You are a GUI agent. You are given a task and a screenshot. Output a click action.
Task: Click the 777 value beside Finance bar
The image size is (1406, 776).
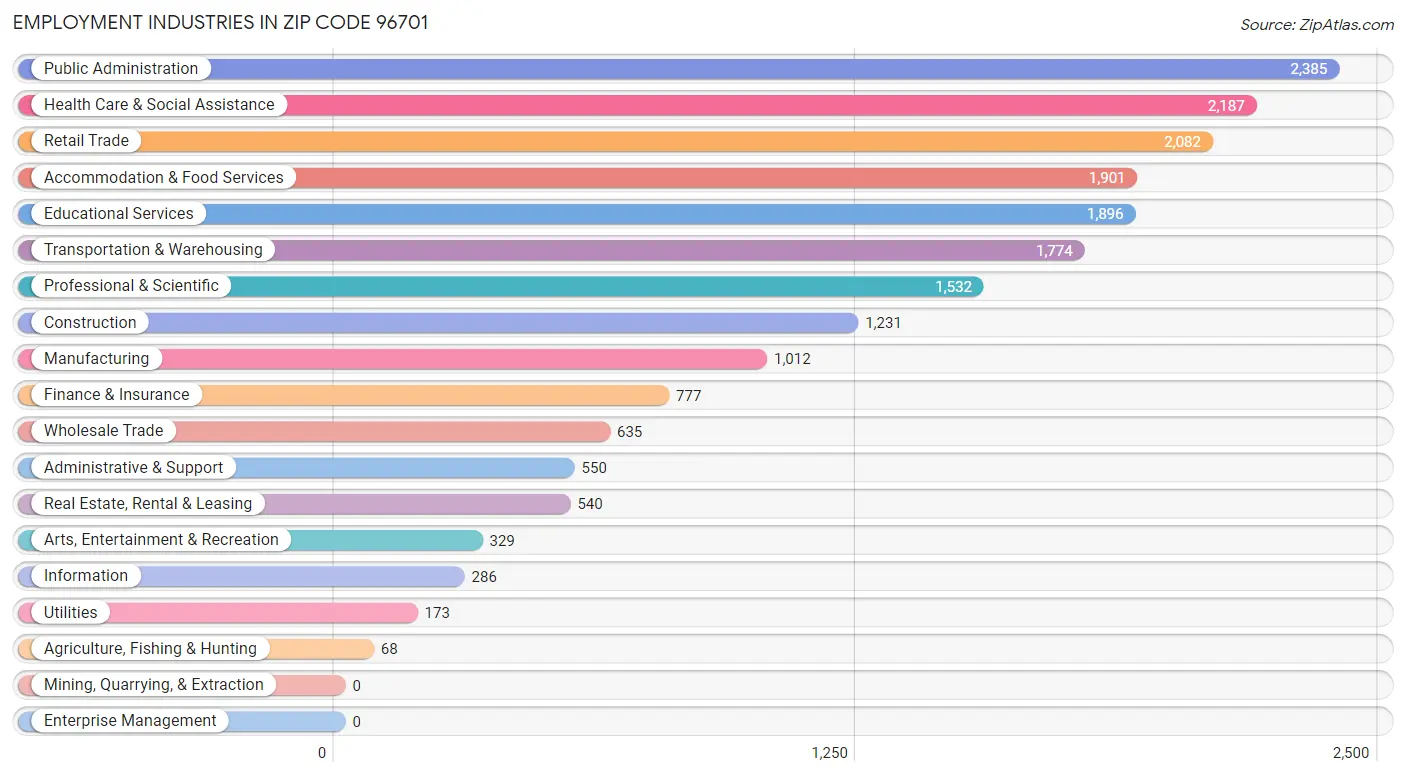689,396
